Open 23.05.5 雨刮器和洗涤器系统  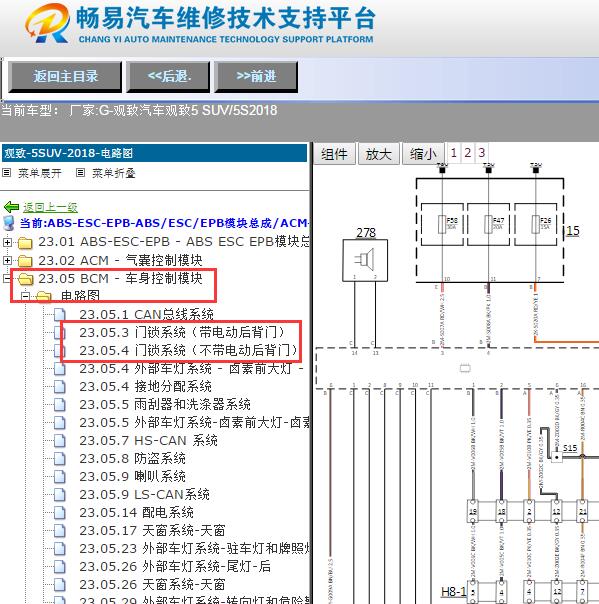[165, 404]
